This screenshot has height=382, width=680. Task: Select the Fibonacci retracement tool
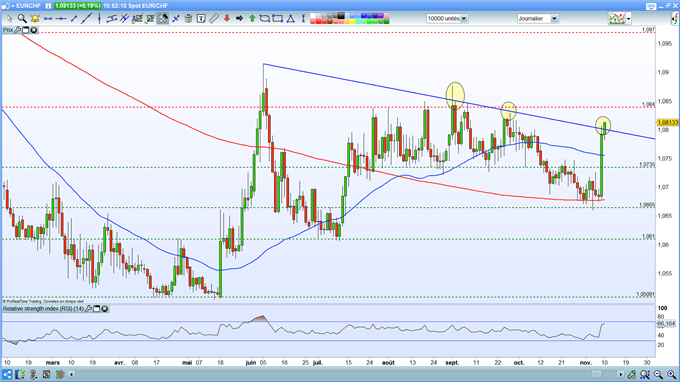(x=137, y=18)
